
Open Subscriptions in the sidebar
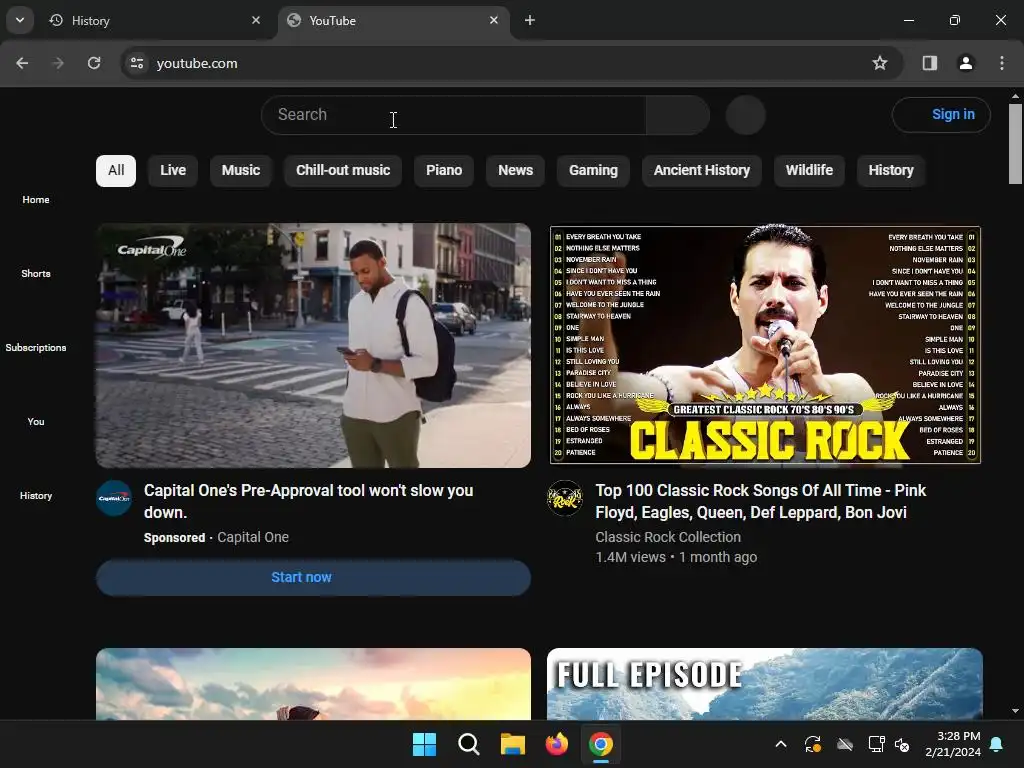(36, 347)
